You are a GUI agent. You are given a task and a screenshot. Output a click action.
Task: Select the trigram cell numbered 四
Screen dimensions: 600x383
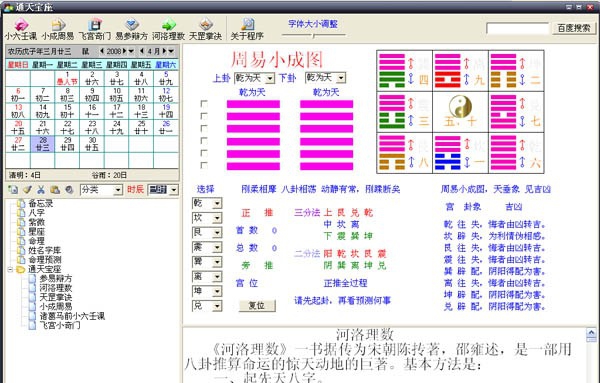pyautogui.click(x=404, y=71)
